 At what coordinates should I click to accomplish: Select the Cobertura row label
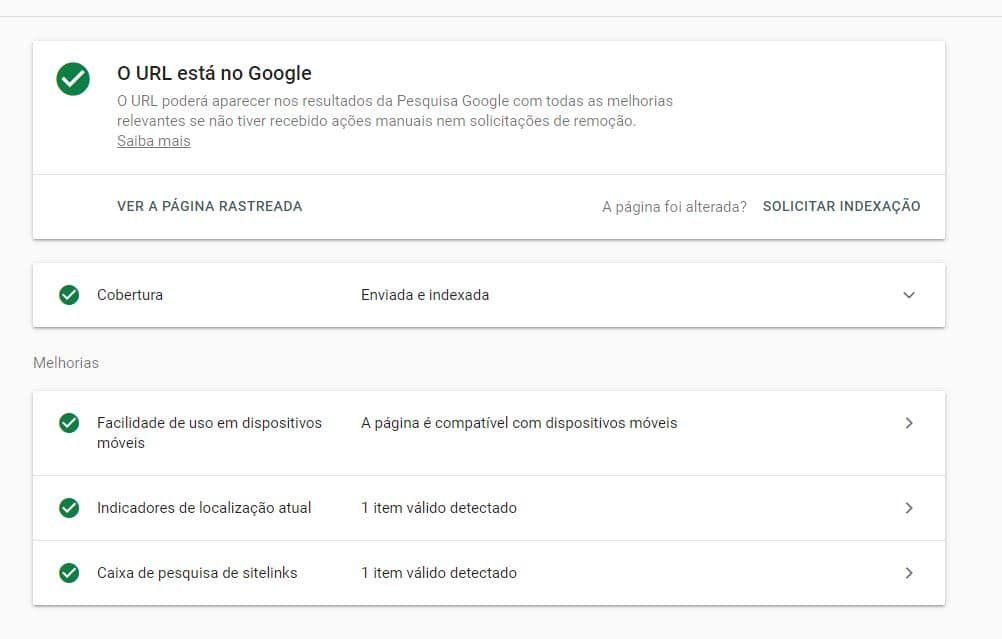point(130,295)
